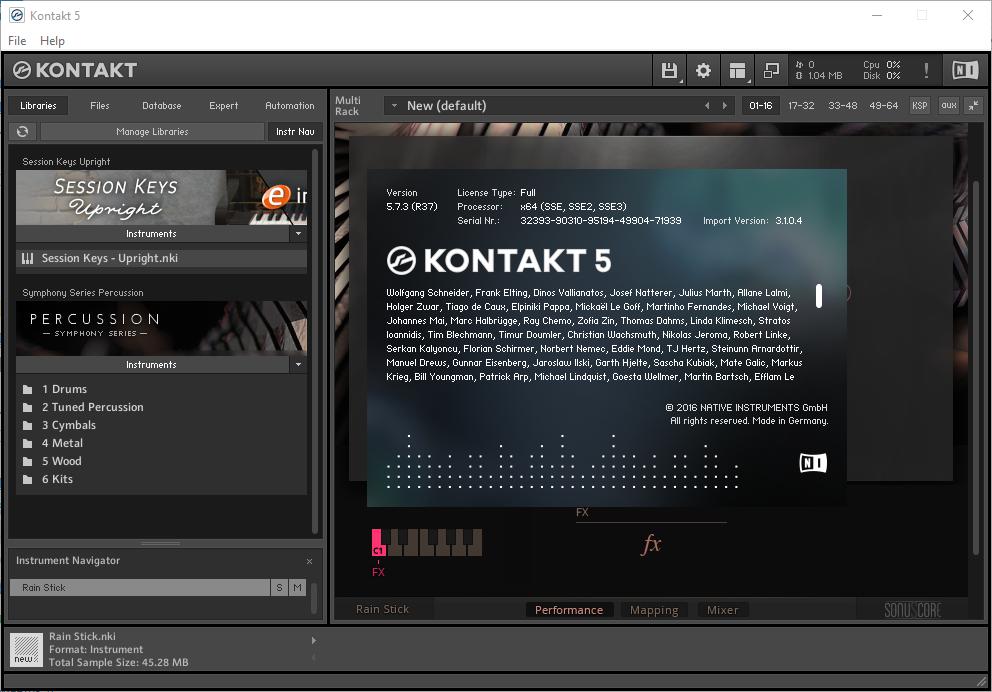992x692 pixels.
Task: Select Rain Stick in Instrument Navigator
Action: pos(140,588)
